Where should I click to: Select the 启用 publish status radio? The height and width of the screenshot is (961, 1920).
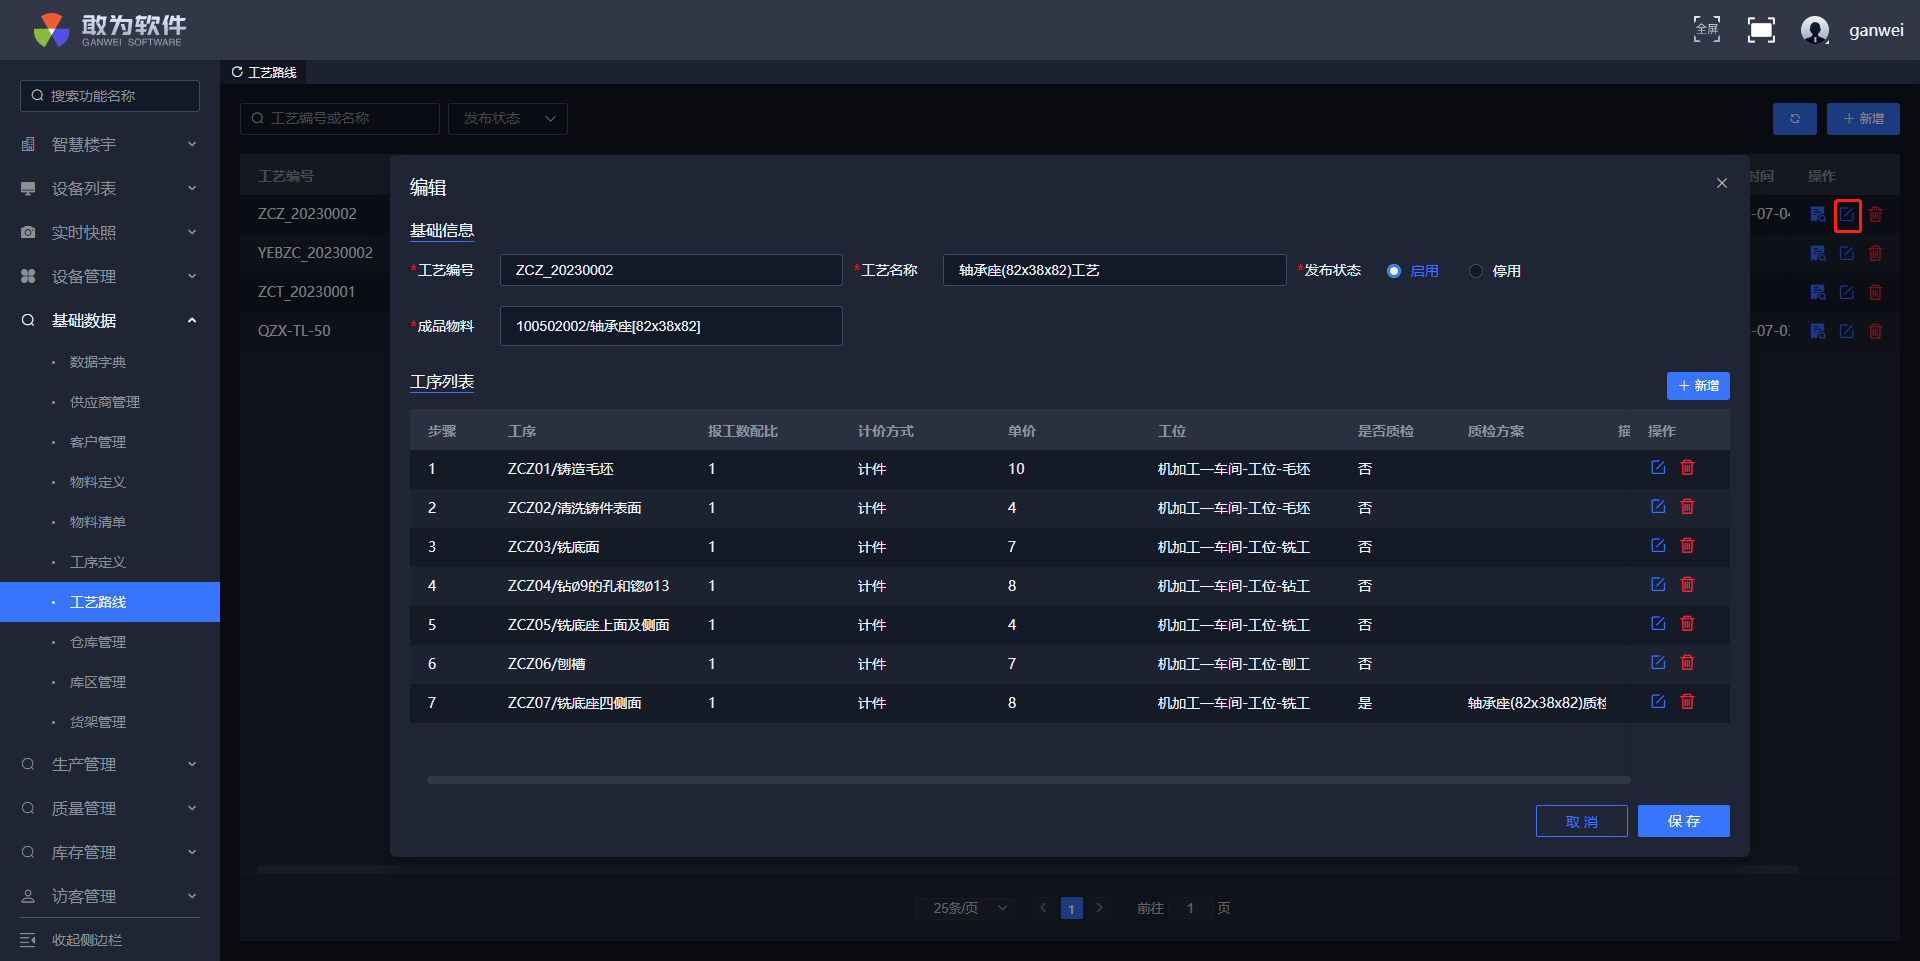click(1394, 271)
